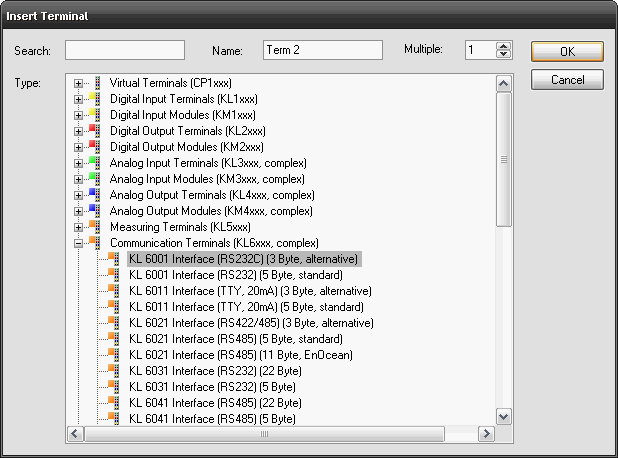Viewport: 618px width, 458px height.
Task: Select 'KL 6011 Interface (TTY, 20mA) (3 Byte, alternative)'
Action: click(250, 291)
